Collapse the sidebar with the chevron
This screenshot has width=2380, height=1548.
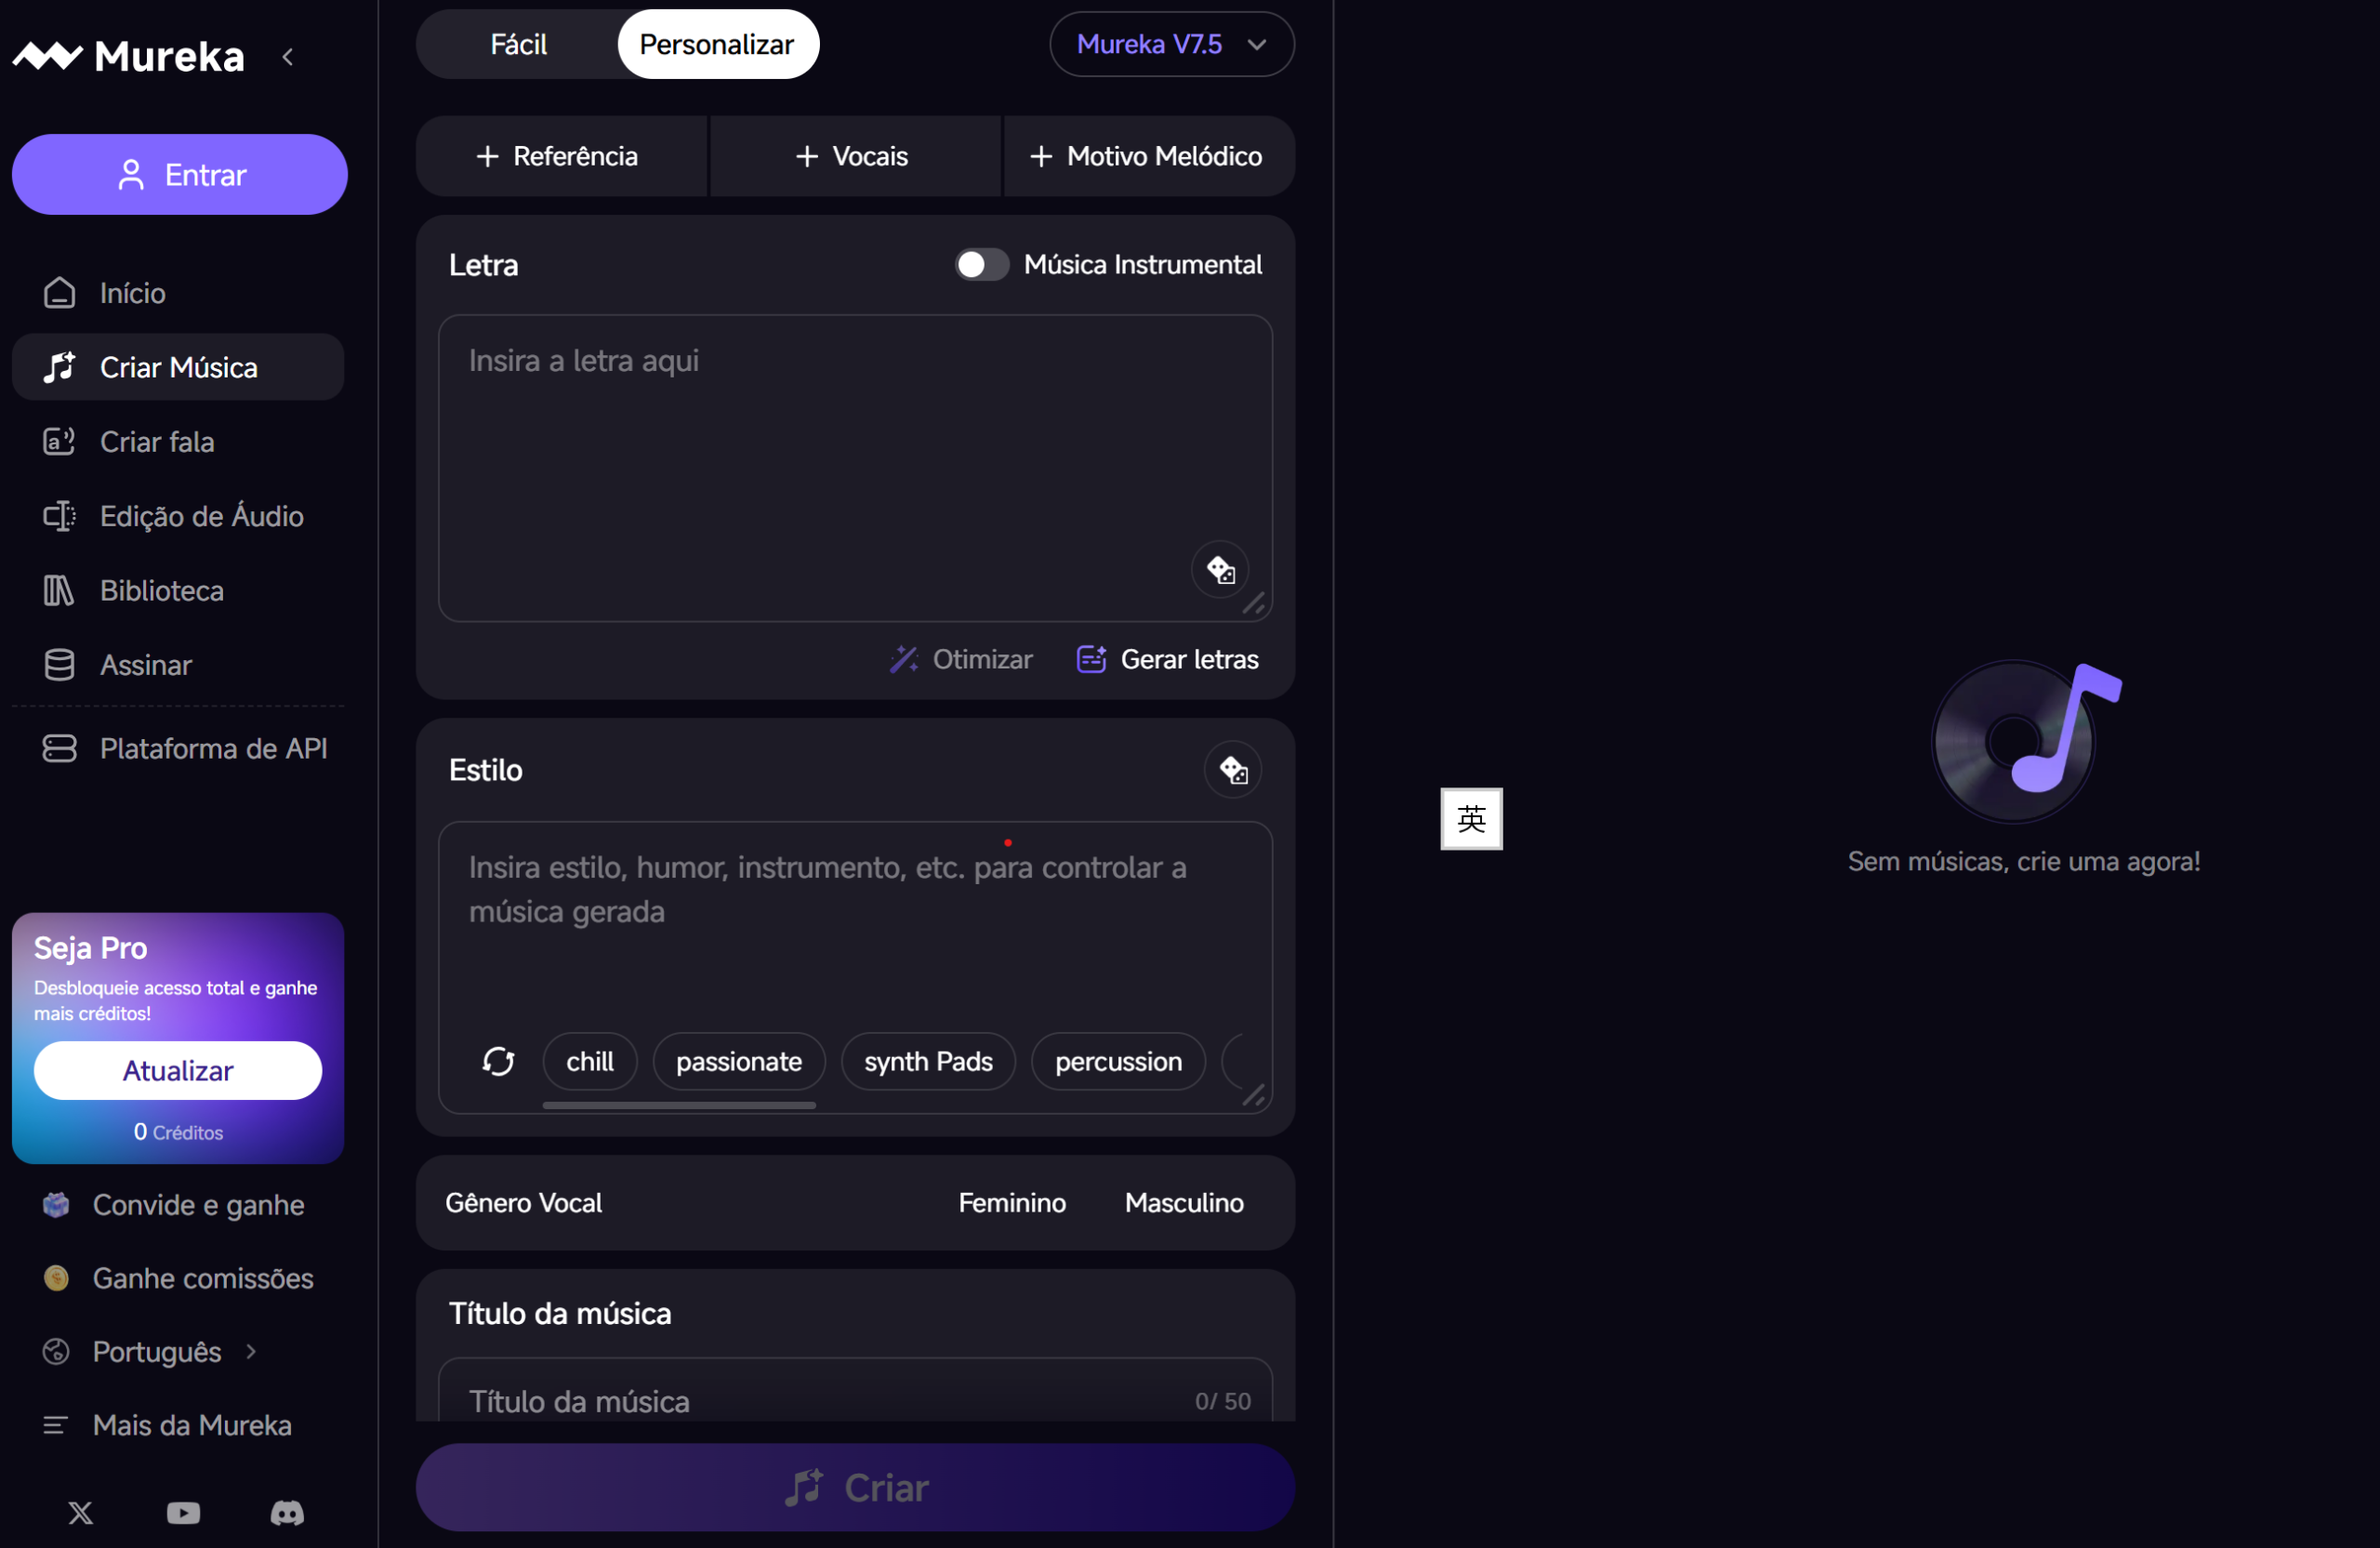(x=289, y=57)
